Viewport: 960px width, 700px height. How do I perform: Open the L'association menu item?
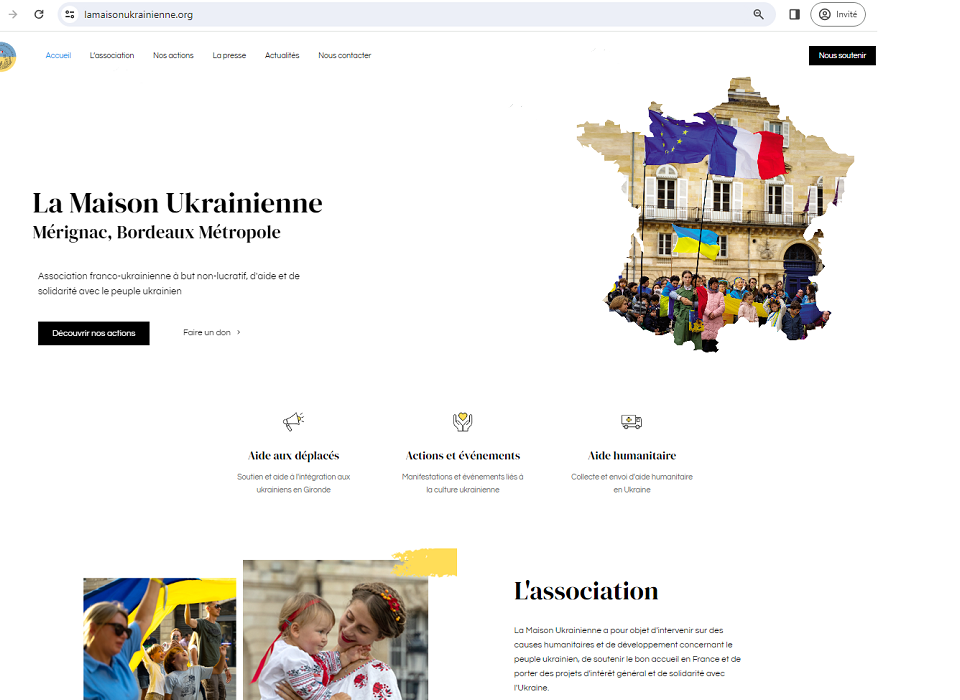coord(111,55)
